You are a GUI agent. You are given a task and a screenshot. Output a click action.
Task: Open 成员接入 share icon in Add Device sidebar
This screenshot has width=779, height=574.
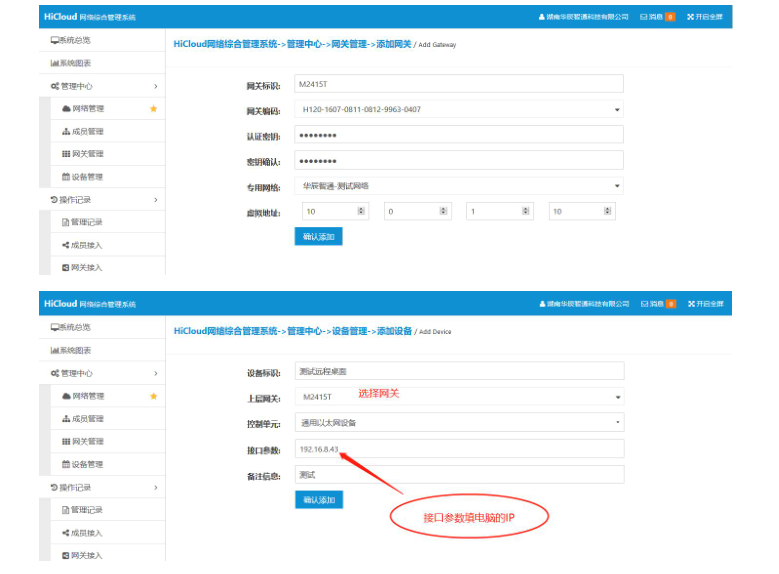pos(66,533)
